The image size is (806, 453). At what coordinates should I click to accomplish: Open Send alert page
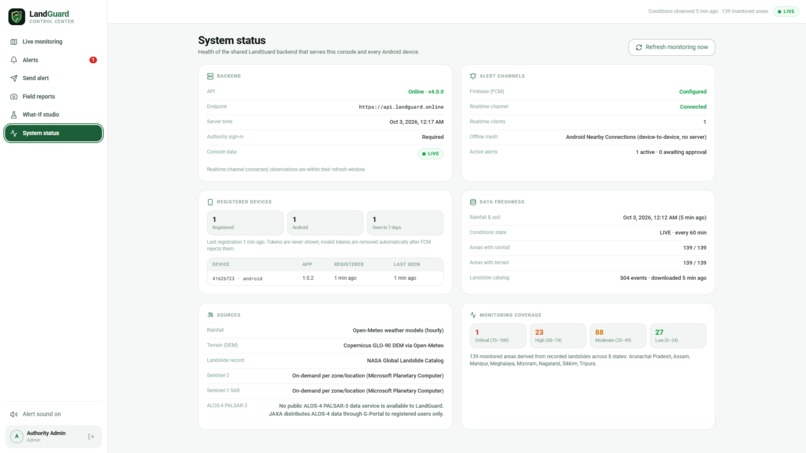53,78
